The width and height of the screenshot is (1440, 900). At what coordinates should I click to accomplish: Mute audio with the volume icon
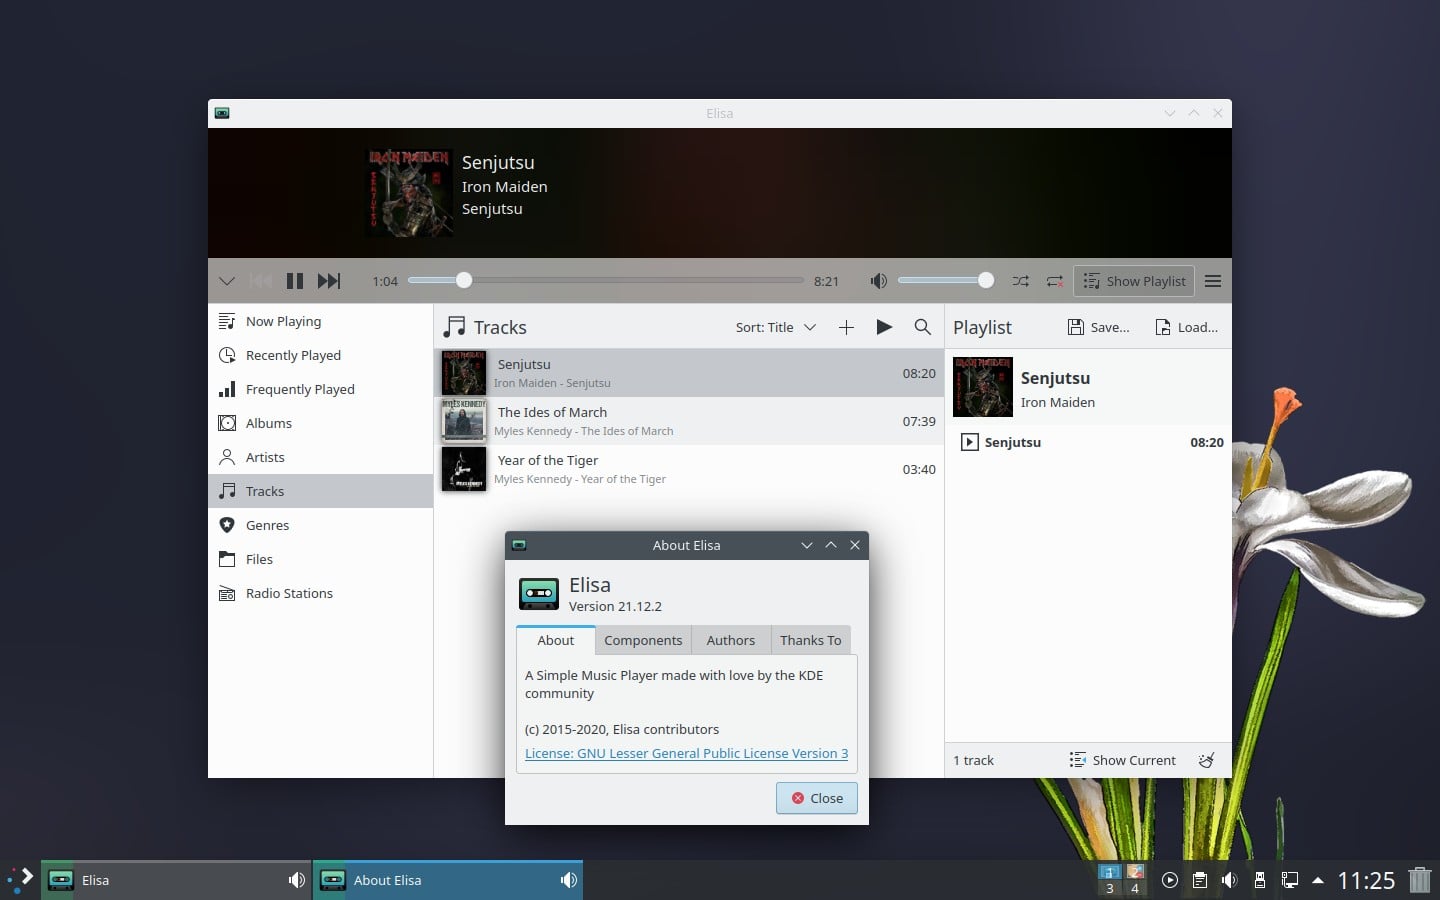coord(878,281)
